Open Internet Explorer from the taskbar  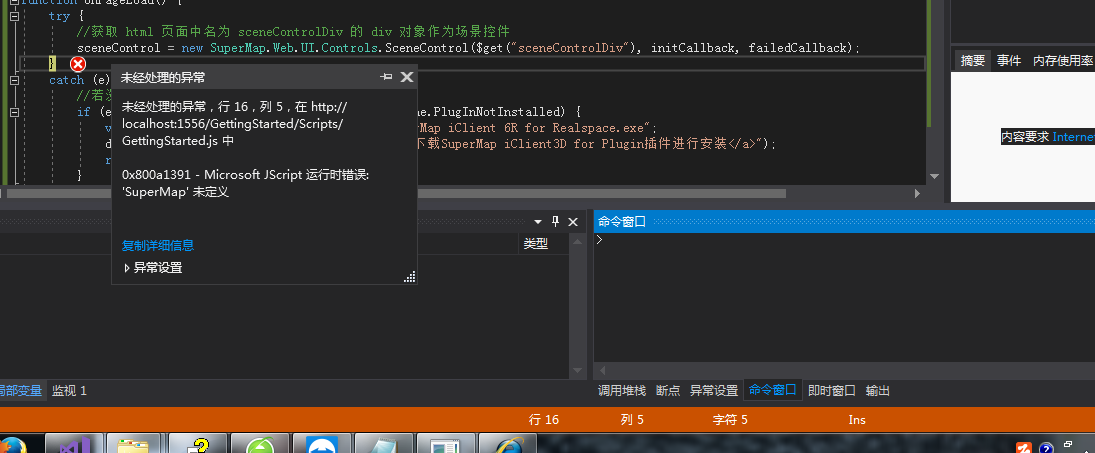tap(506, 444)
